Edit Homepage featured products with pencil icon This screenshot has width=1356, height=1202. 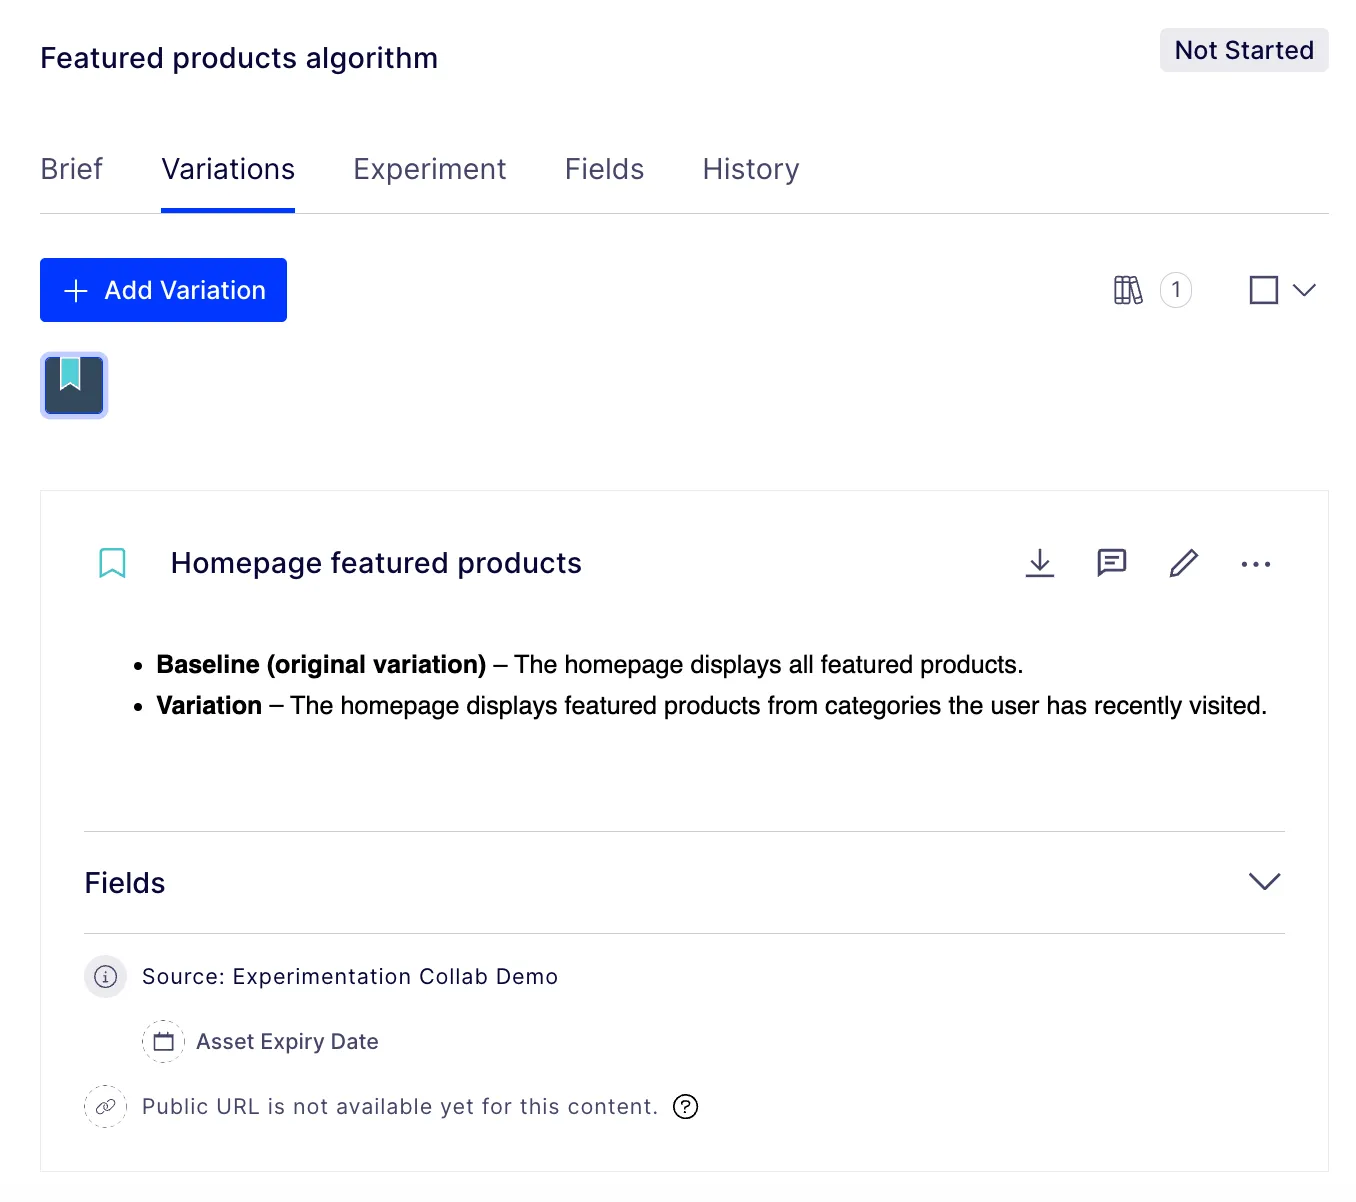click(x=1184, y=563)
